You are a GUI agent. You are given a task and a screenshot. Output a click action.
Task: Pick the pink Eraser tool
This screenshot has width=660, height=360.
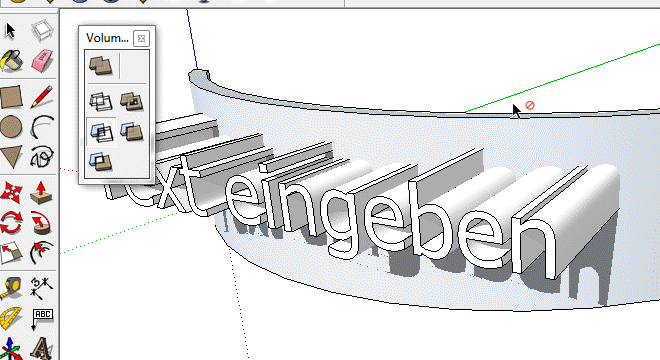point(42,61)
